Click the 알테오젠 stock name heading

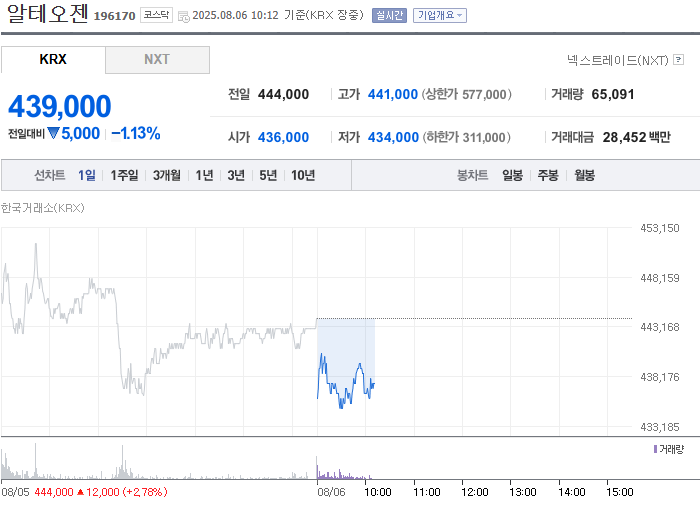tap(48, 13)
